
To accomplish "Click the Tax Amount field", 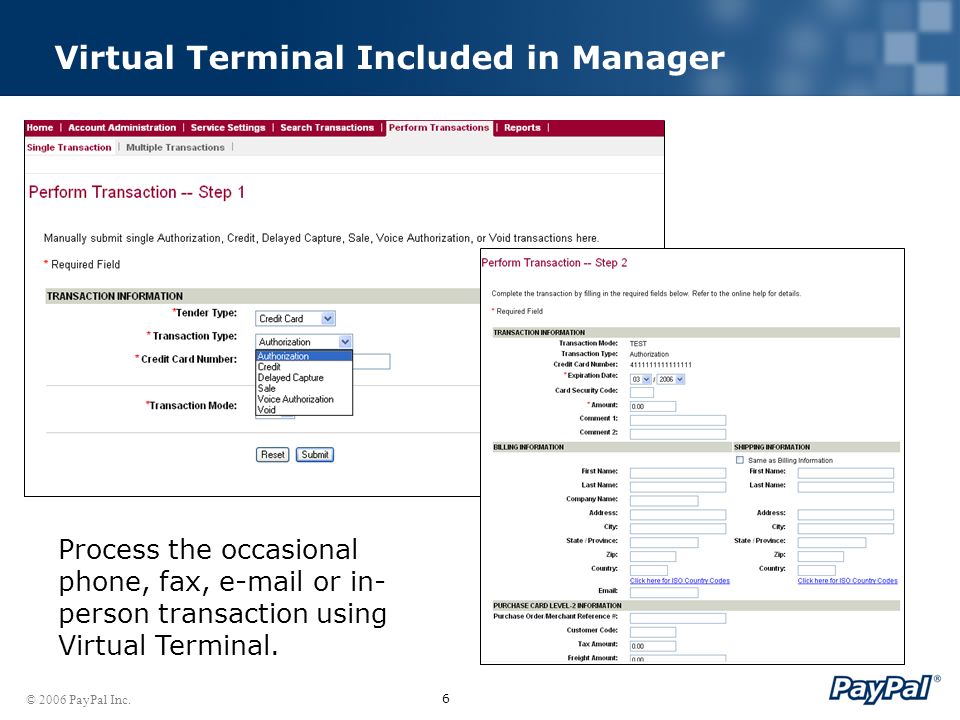I will pyautogui.click(x=653, y=646).
